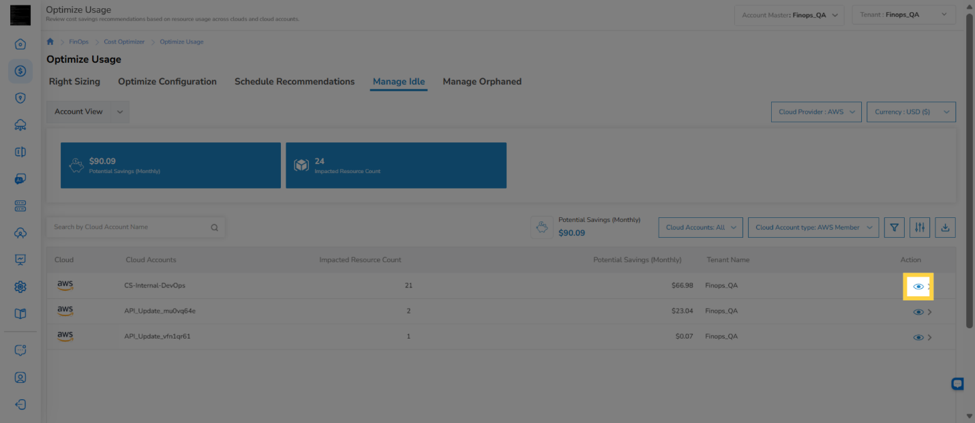Click the Optimize Usage breadcrumb link
The height and width of the screenshot is (423, 975).
[x=182, y=42]
